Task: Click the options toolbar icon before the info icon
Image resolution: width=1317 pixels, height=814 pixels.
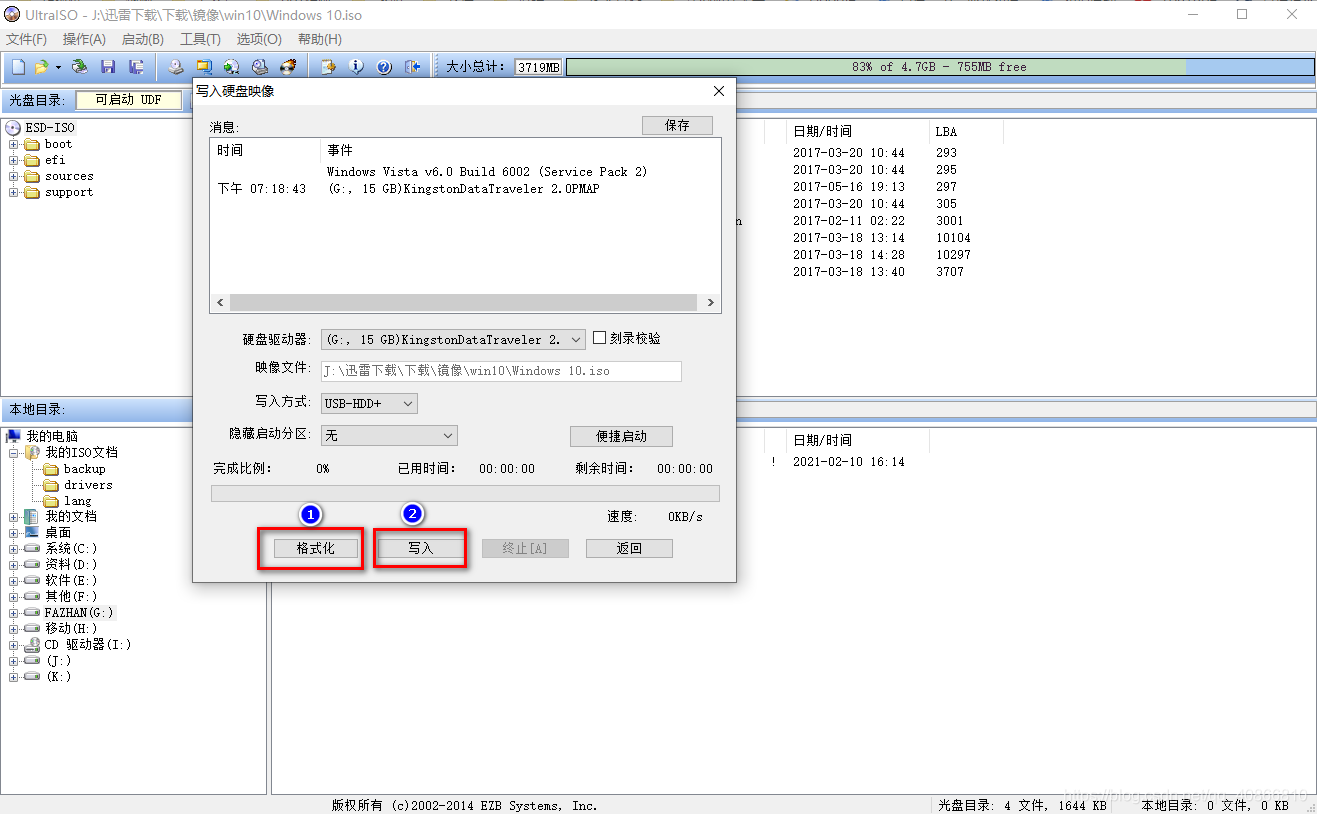Action: [x=328, y=67]
